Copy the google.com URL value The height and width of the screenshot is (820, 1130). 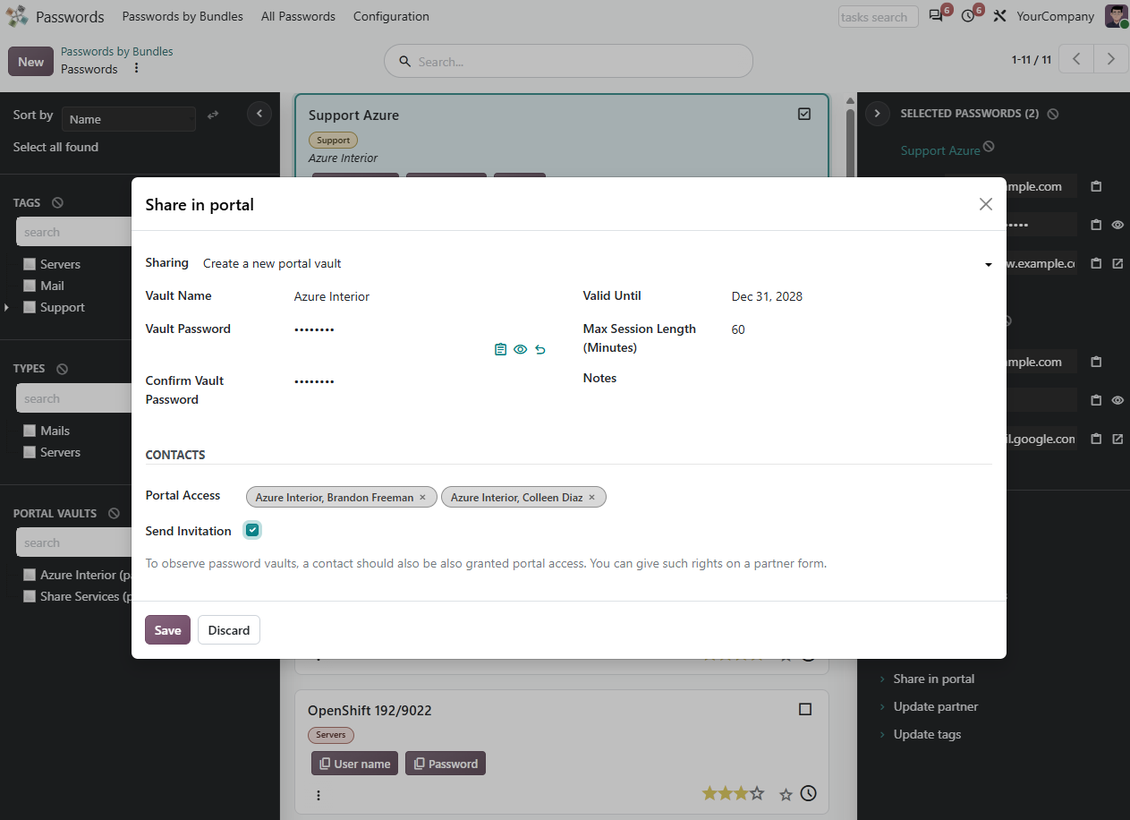(1095, 438)
